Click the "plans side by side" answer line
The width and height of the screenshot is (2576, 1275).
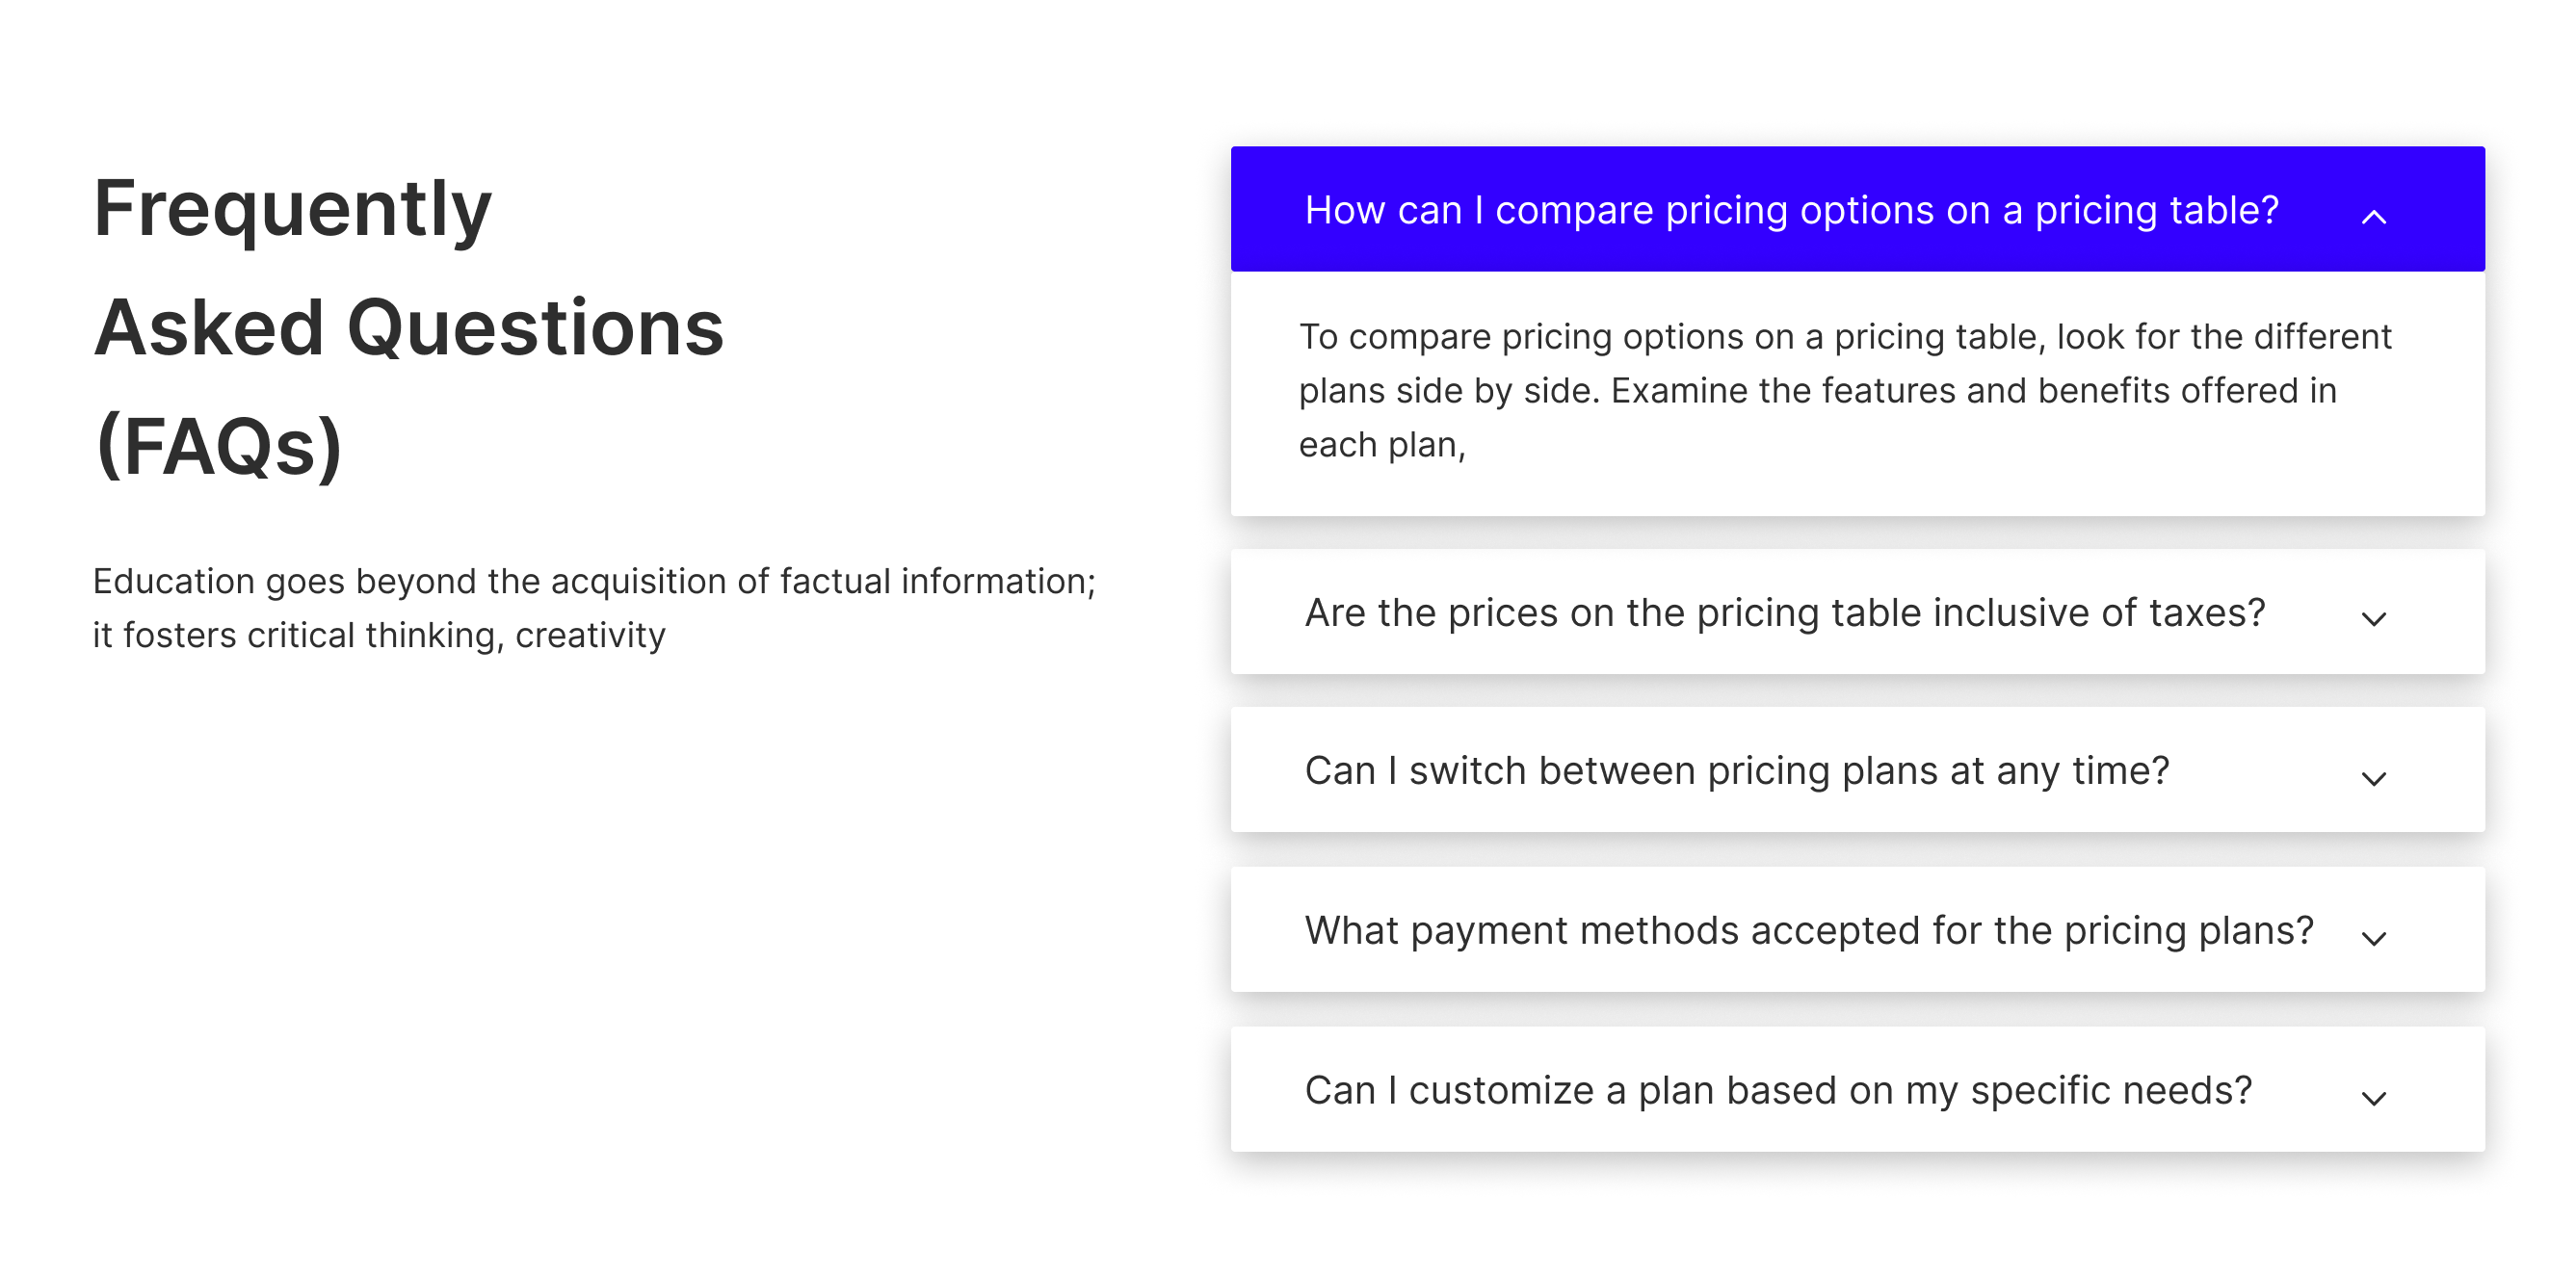tap(1816, 391)
